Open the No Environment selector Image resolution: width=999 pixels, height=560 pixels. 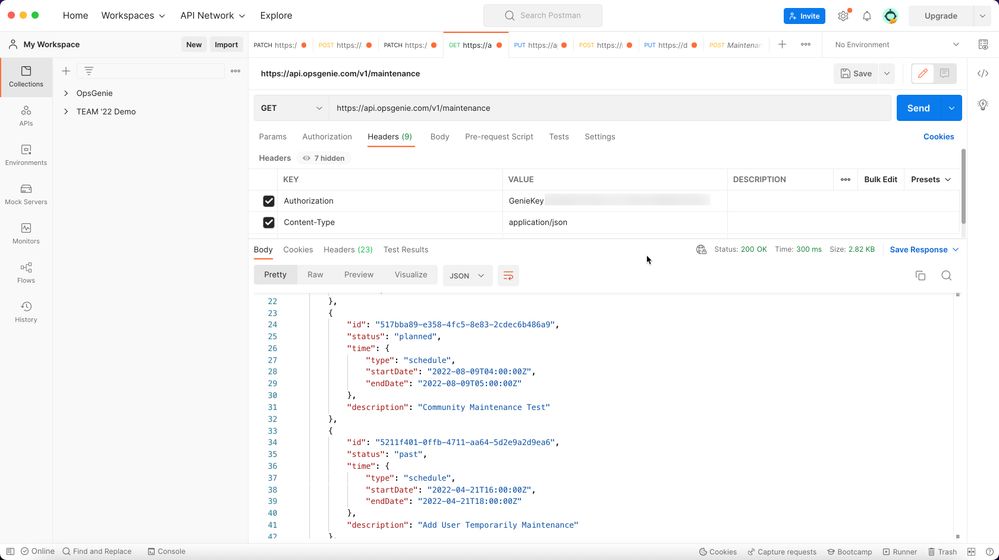coord(896,45)
